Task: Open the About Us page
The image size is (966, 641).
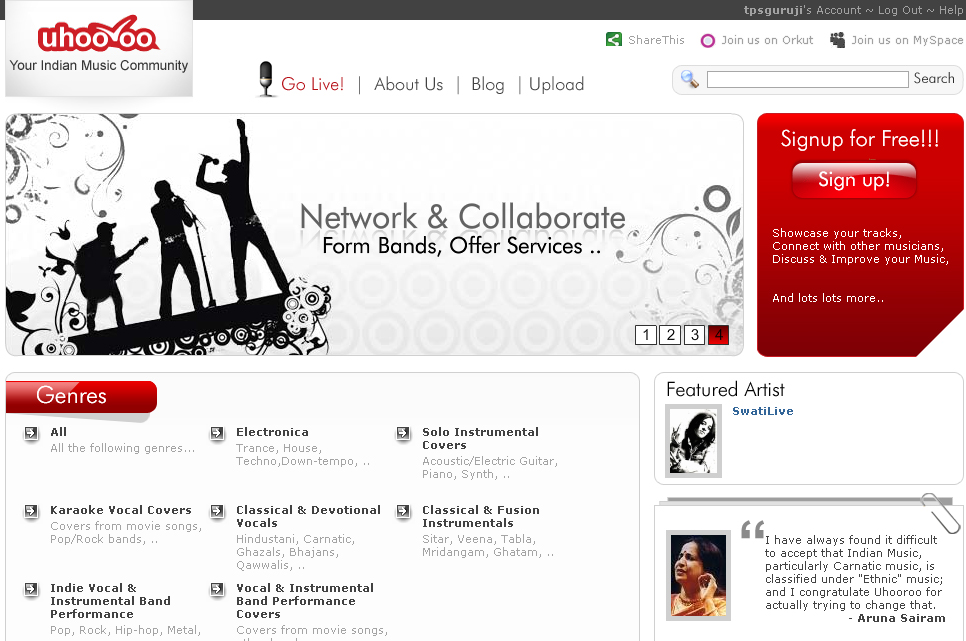Action: tap(408, 84)
